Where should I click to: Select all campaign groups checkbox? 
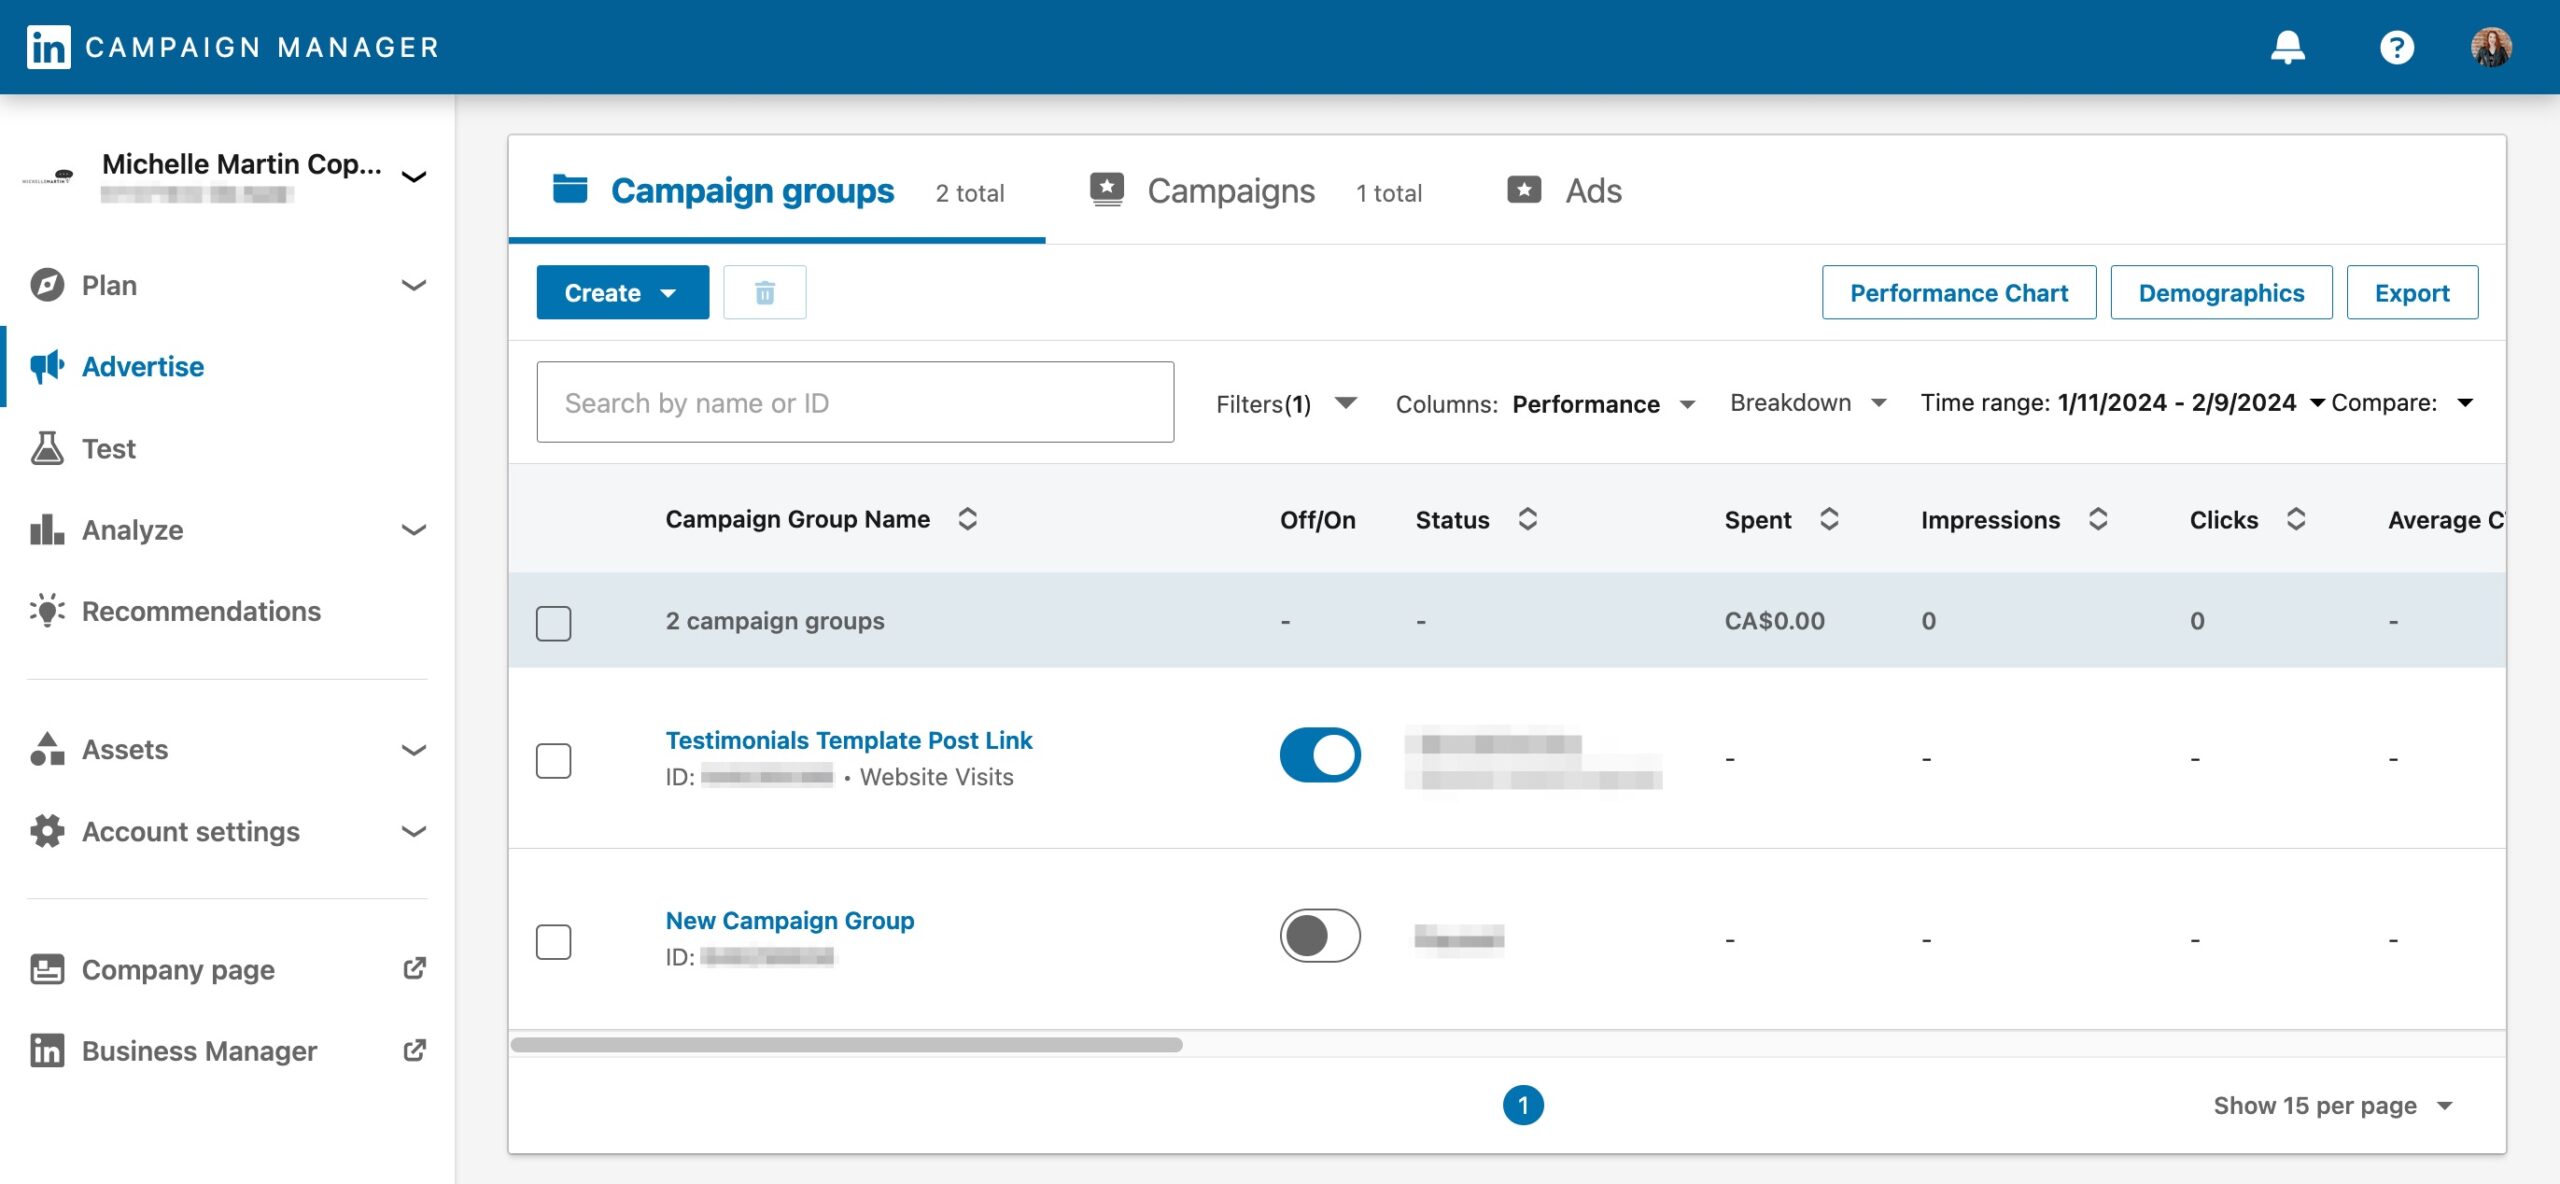(553, 623)
